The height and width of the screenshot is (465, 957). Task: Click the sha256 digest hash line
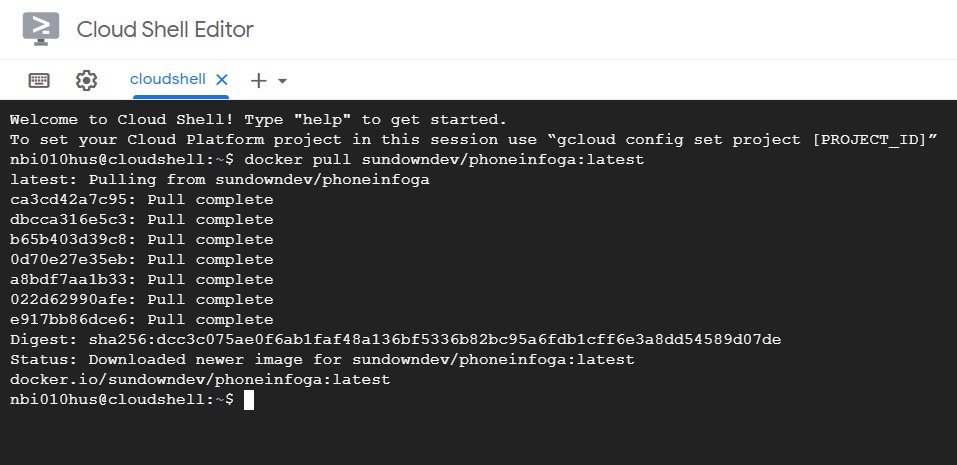click(395, 340)
